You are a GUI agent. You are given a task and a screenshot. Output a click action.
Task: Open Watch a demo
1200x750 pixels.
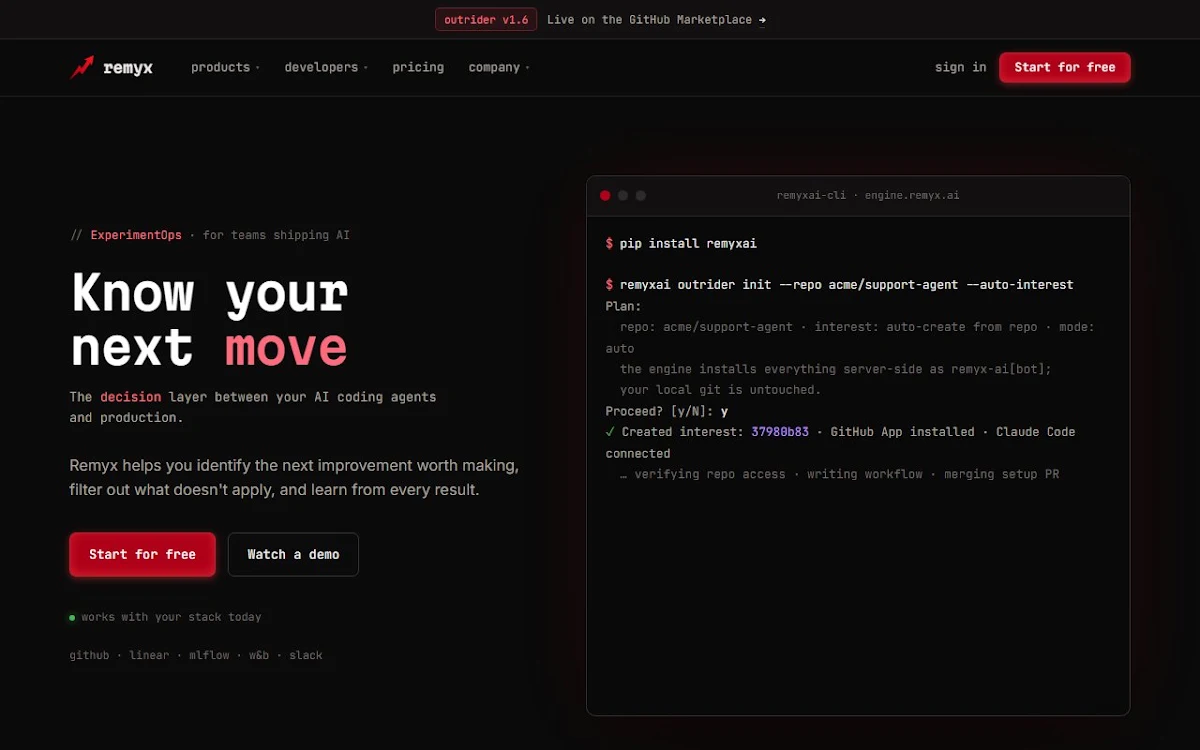click(293, 554)
